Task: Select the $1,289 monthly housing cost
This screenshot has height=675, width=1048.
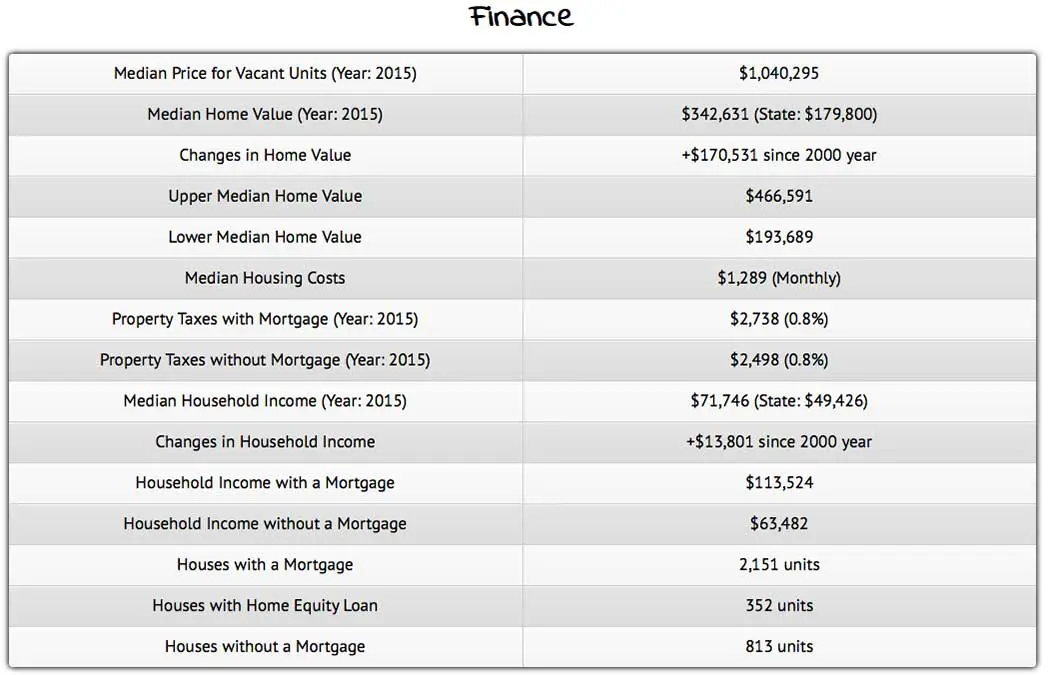Action: coord(779,278)
